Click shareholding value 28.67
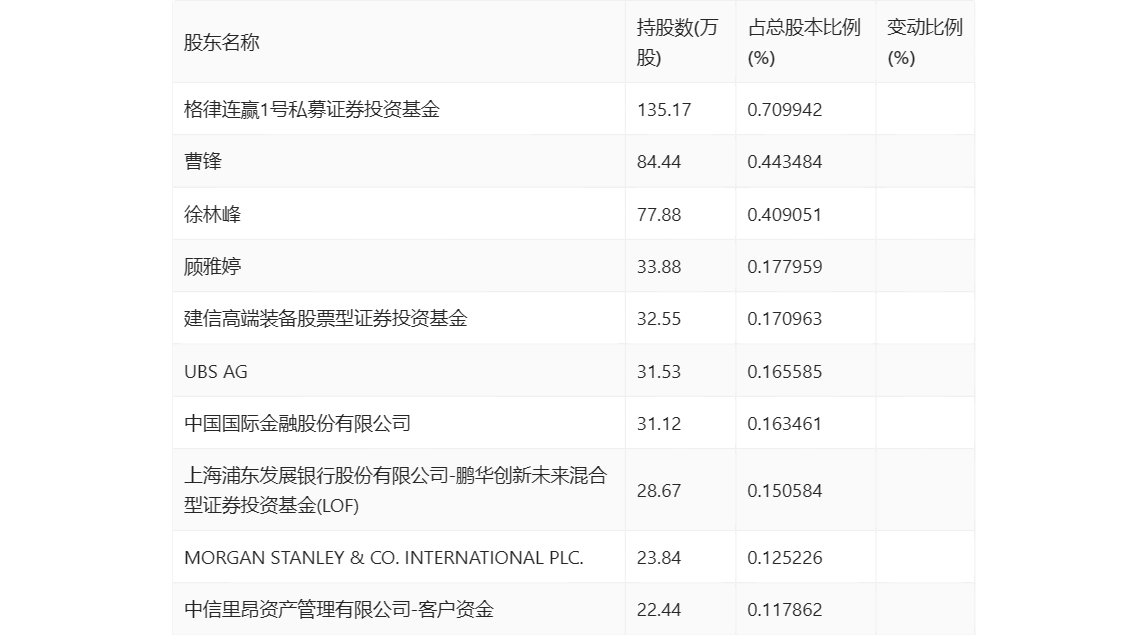This screenshot has width=1148, height=635. [x=659, y=491]
